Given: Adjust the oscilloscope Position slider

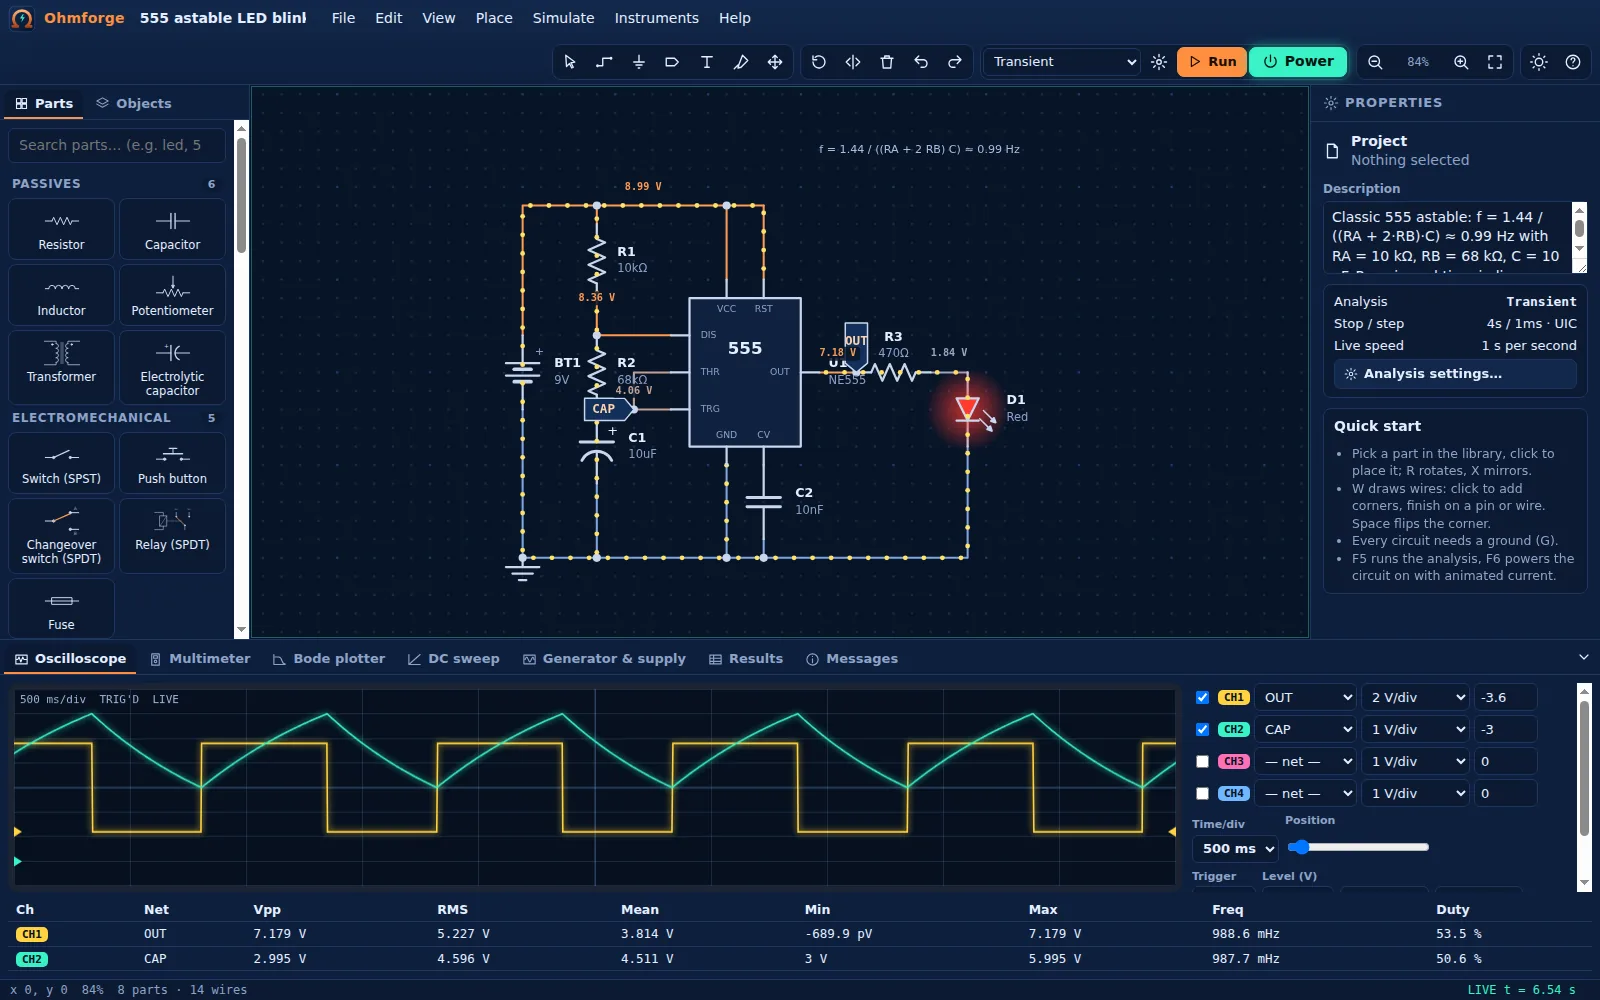Looking at the screenshot, I should (x=1359, y=848).
